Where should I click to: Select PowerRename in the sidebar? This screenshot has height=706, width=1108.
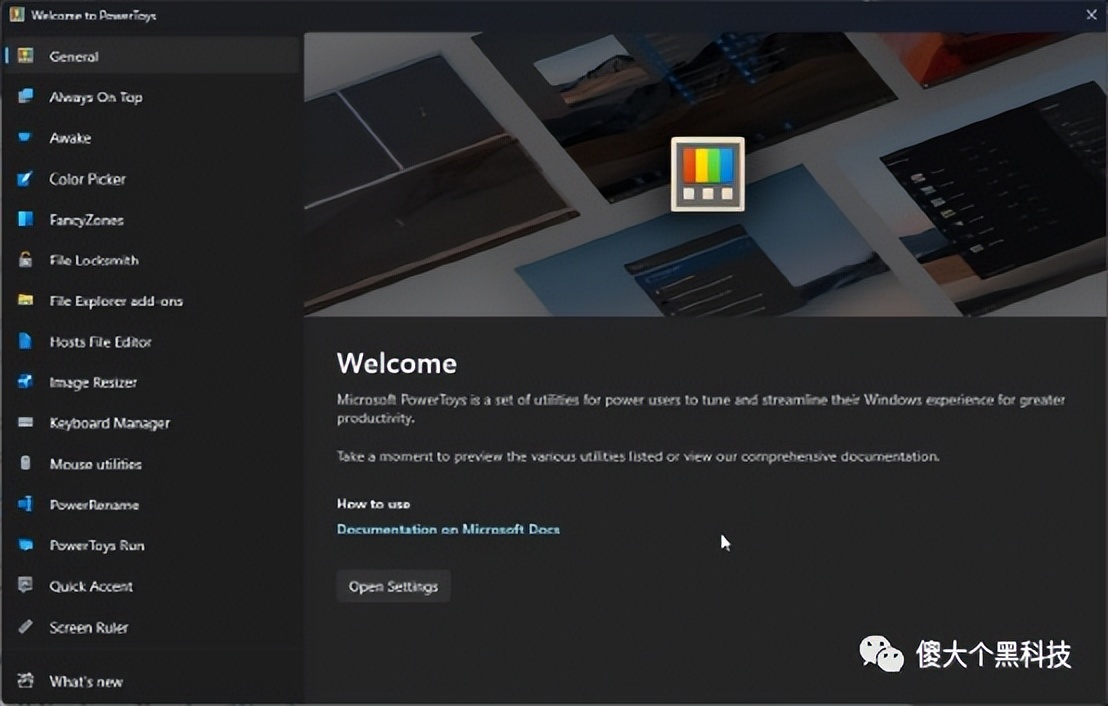151,505
